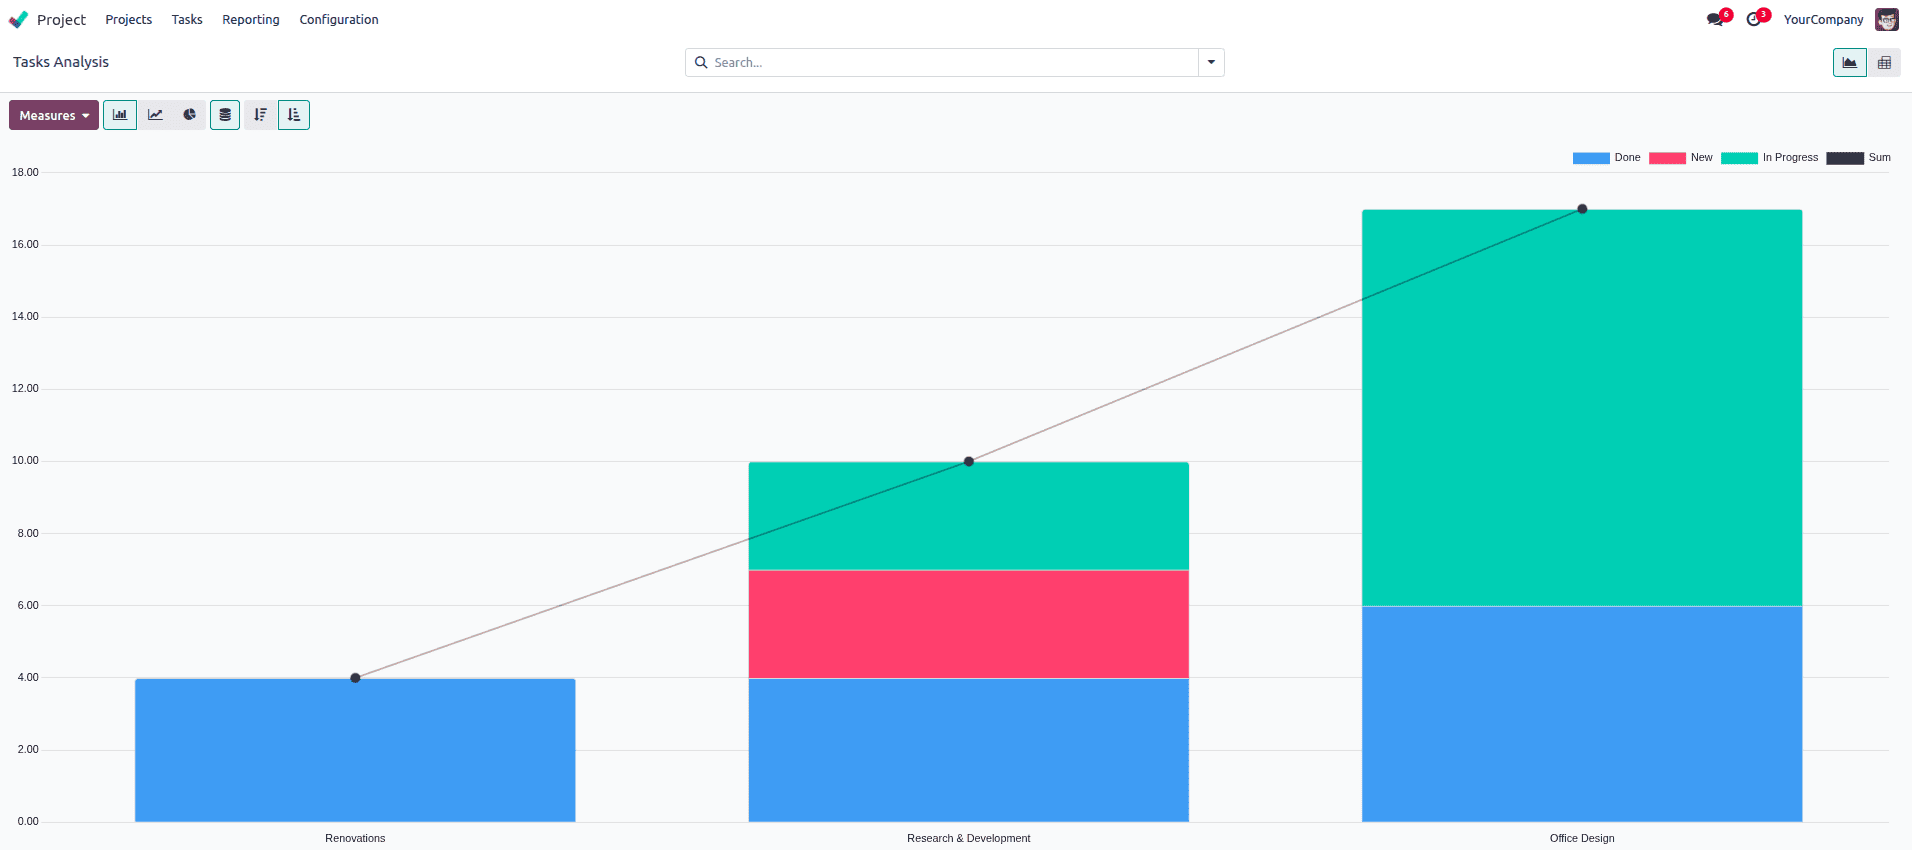Click Sum line point above Research & Development

(x=968, y=461)
